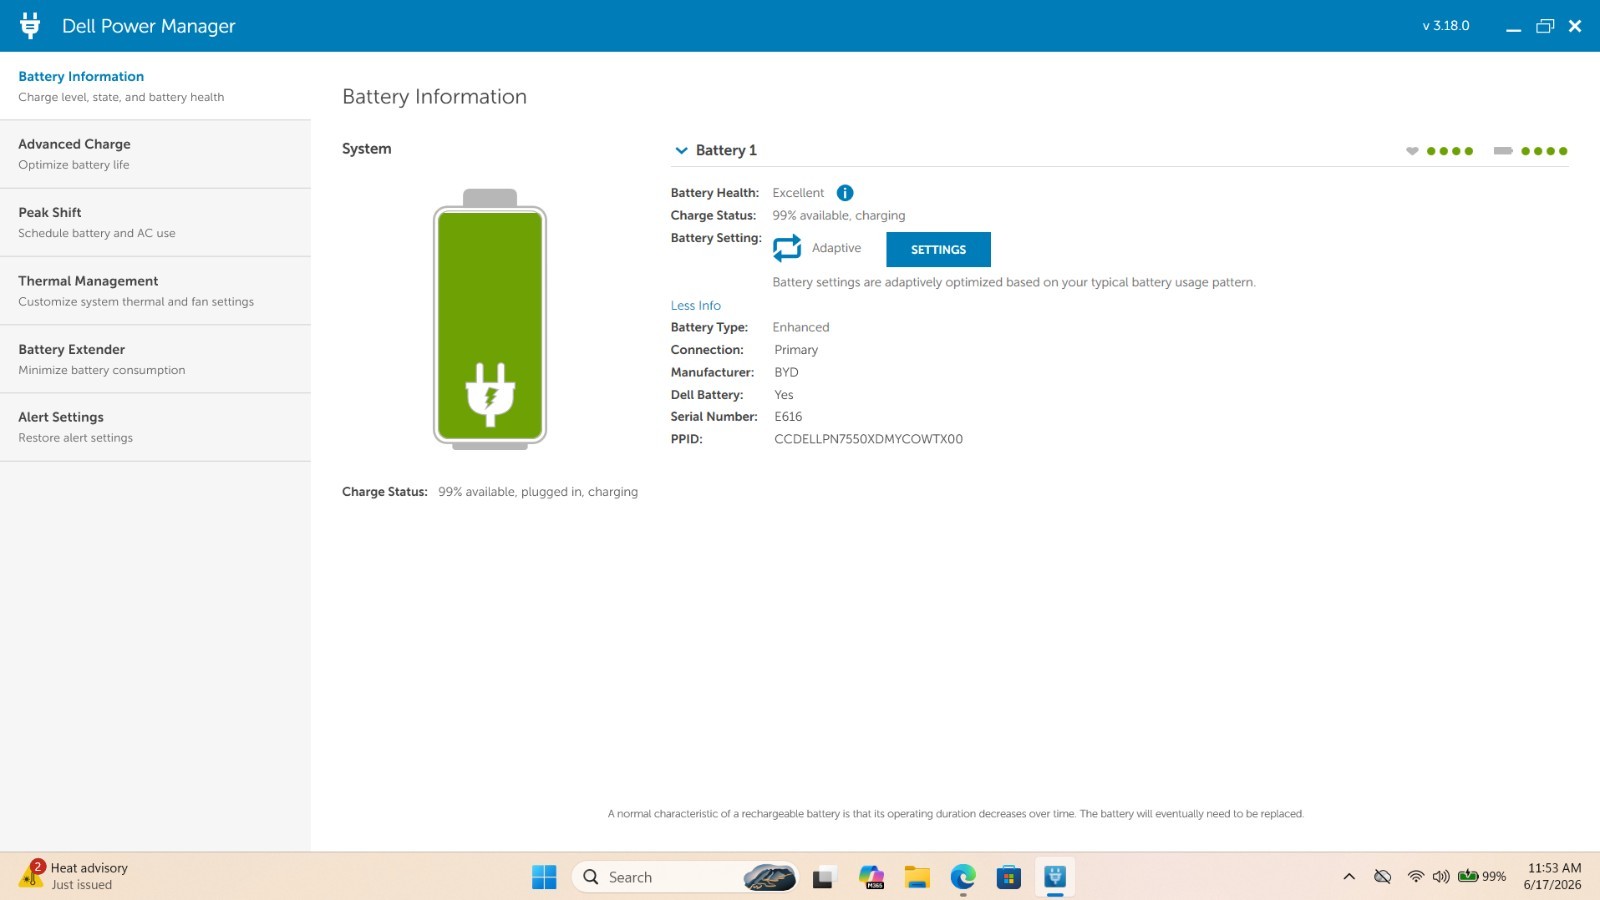Open Battery Health info icon

(845, 193)
